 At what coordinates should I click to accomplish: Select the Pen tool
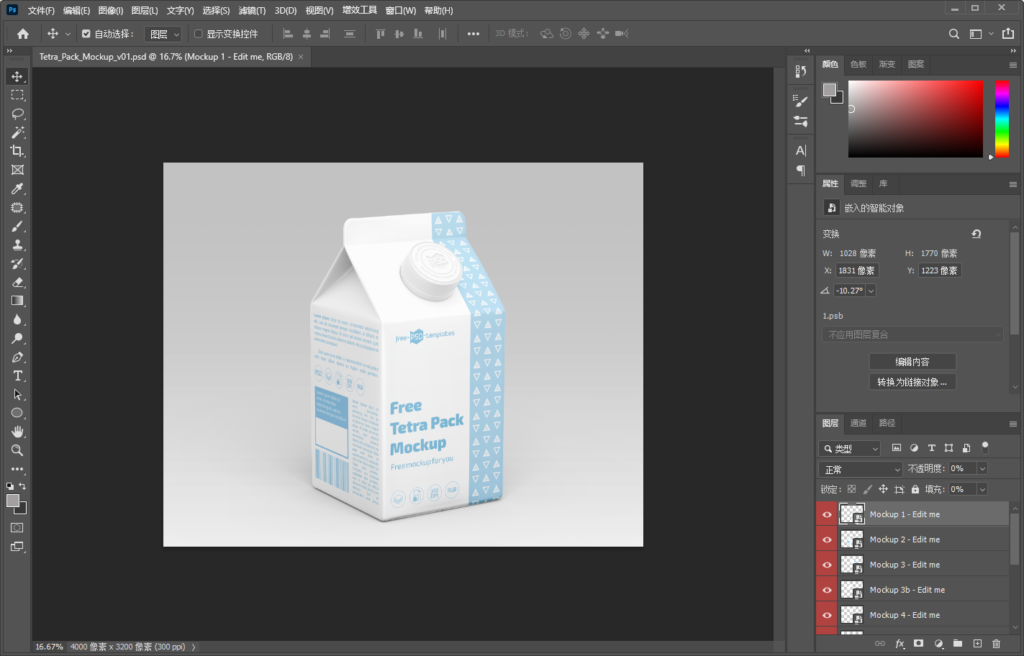point(17,357)
